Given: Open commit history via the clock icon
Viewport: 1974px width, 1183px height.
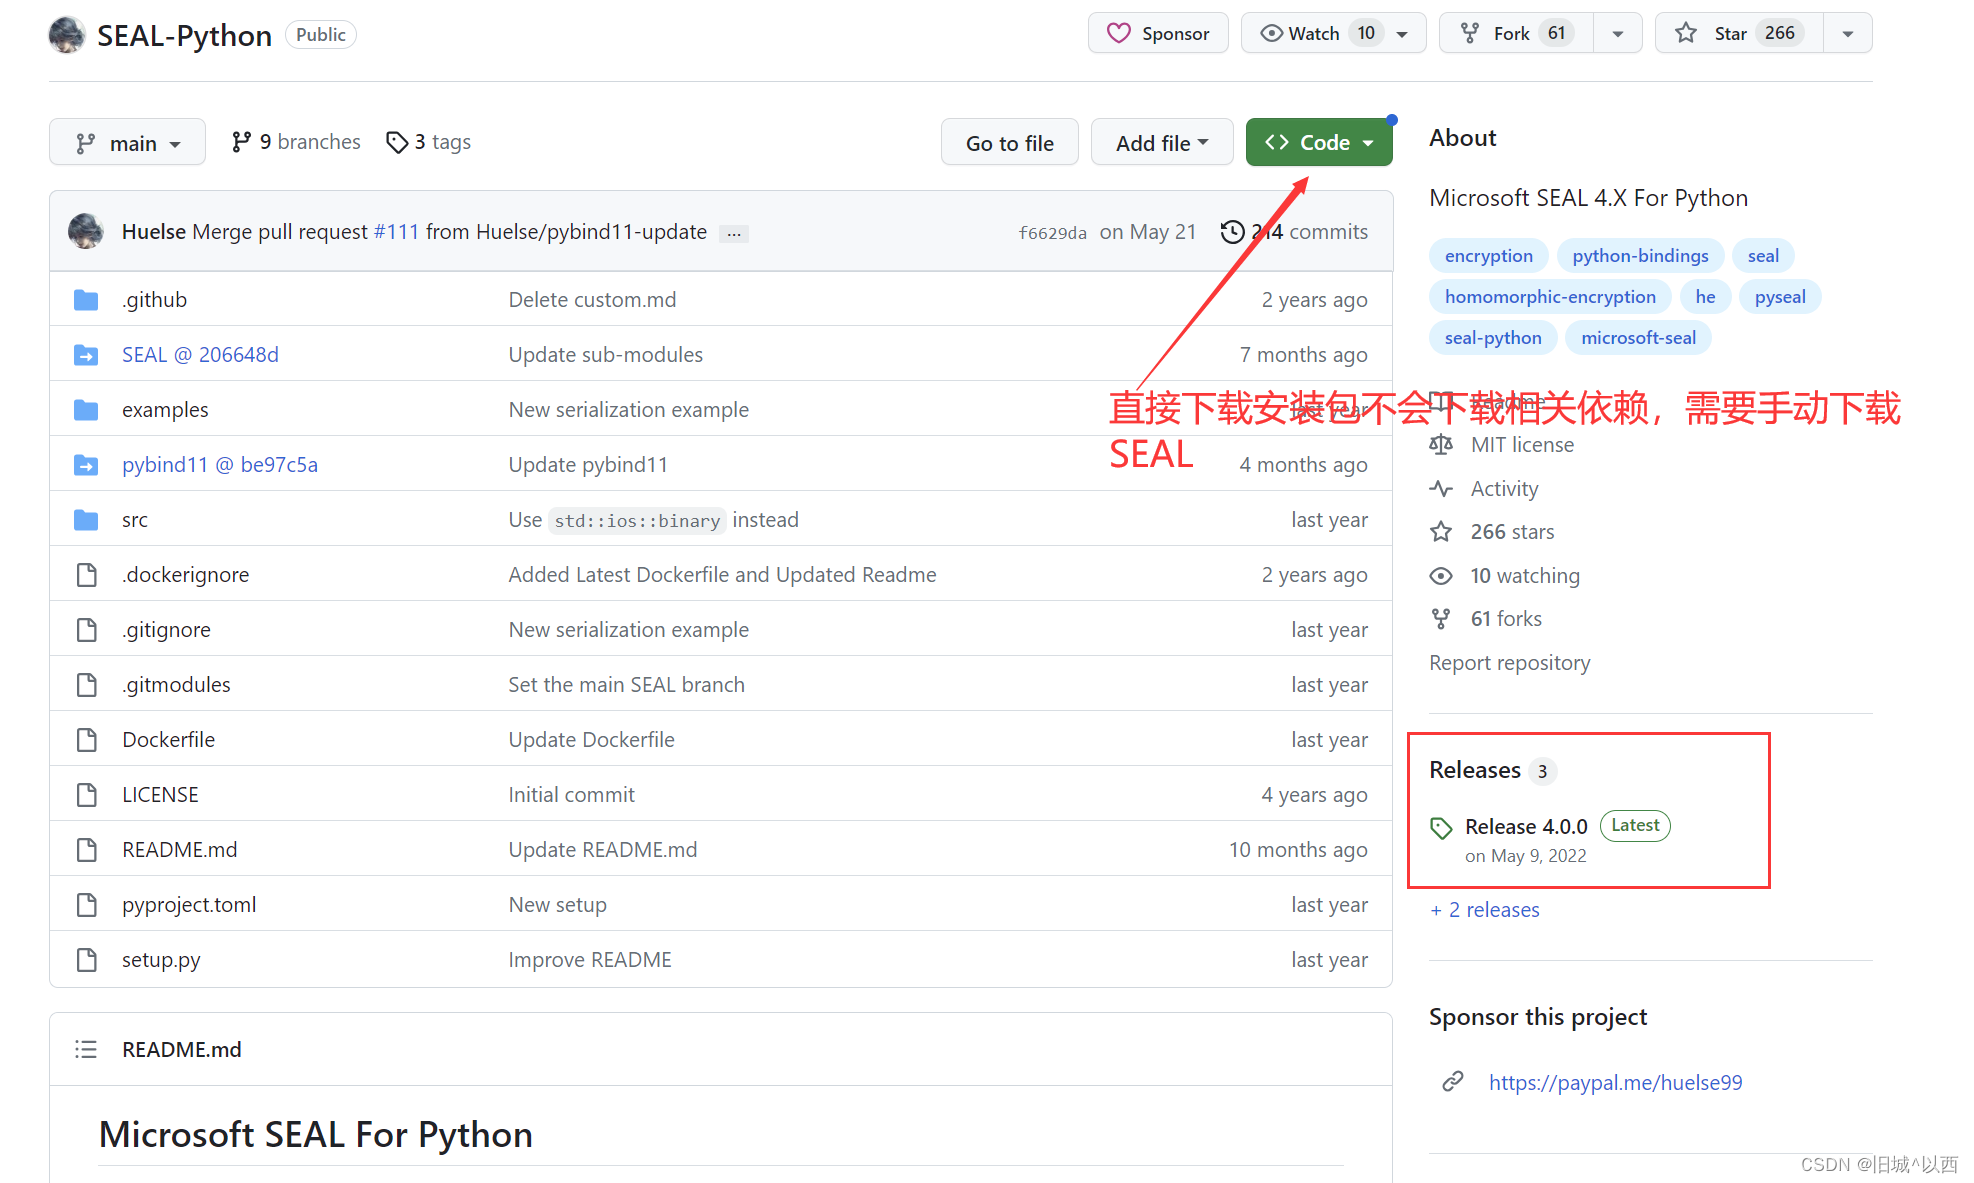Looking at the screenshot, I should [x=1232, y=231].
